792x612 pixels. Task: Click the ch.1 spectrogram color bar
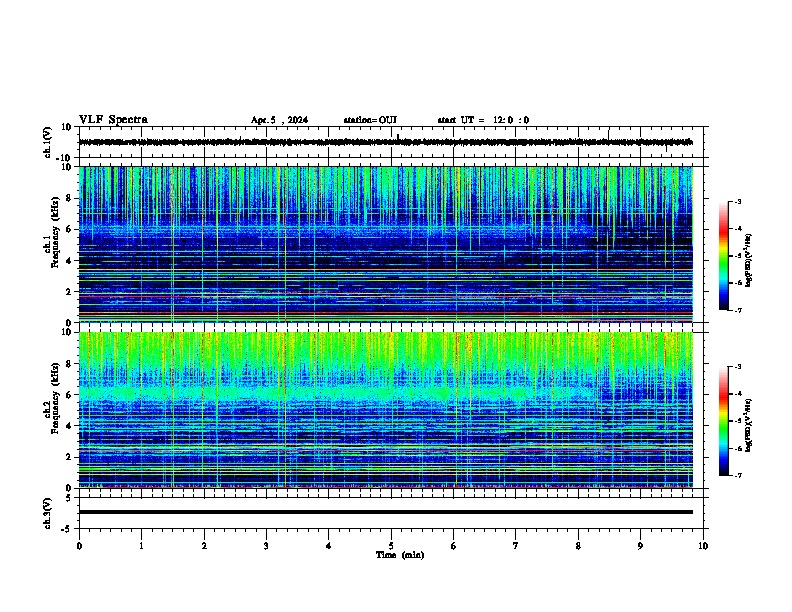(x=723, y=256)
